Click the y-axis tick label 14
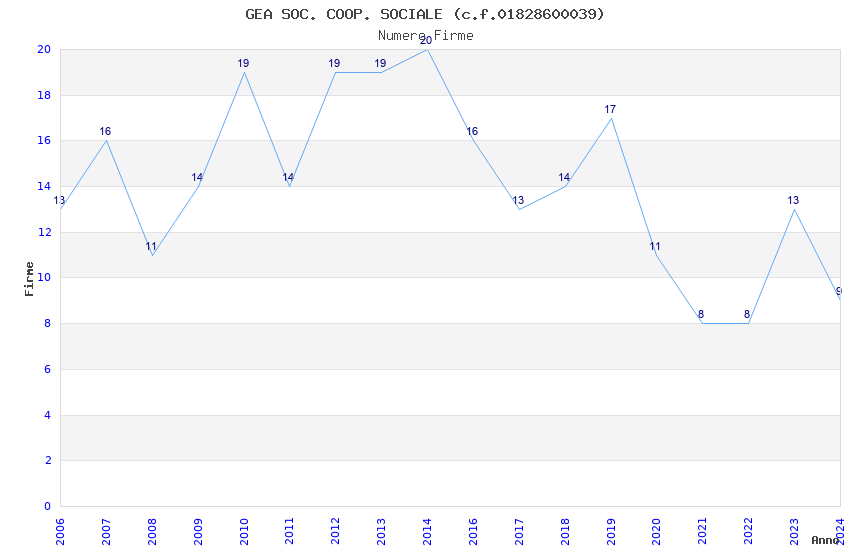Screen dimensions: 850x550 [x=44, y=186]
